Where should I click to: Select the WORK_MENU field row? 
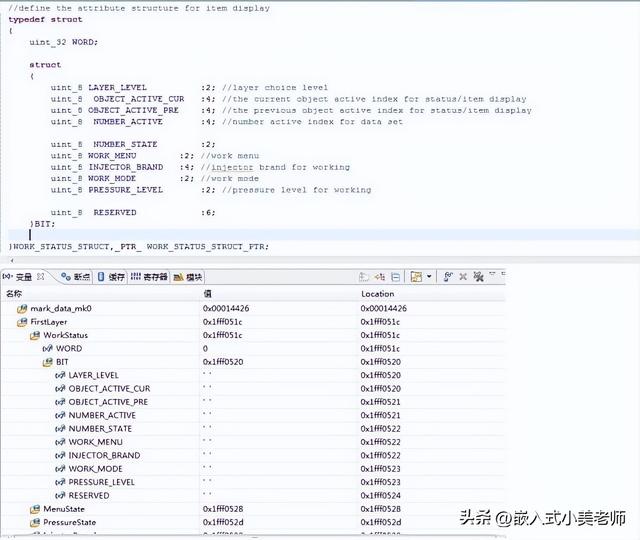(253, 442)
